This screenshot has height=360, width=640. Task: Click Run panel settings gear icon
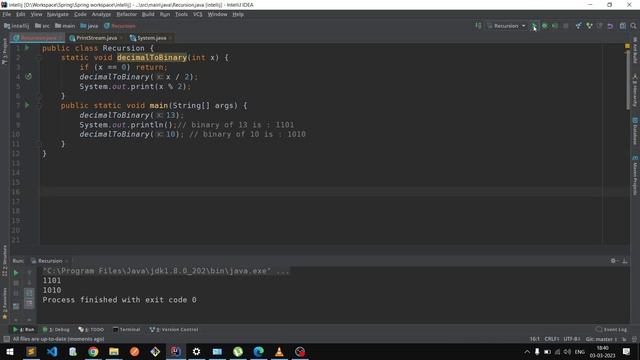613,261
